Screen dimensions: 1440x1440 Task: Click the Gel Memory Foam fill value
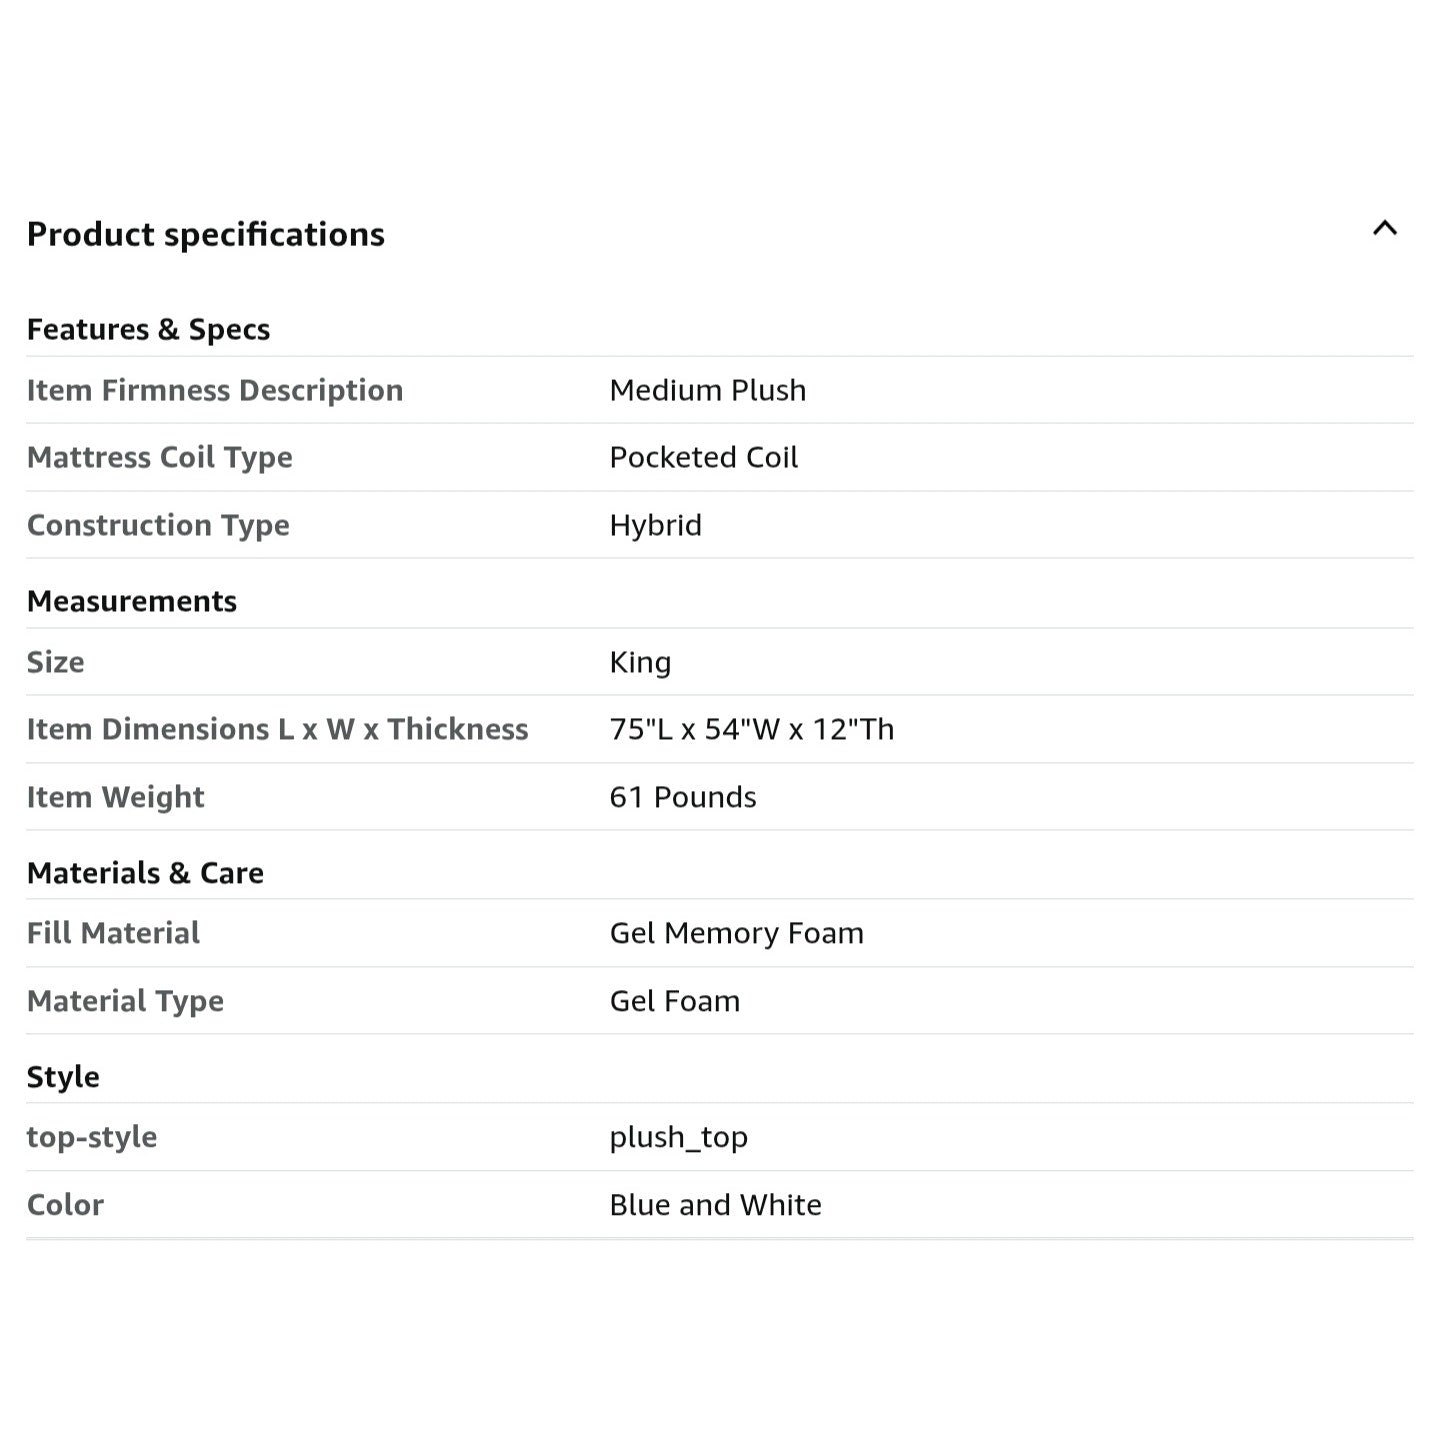pyautogui.click(x=736, y=933)
